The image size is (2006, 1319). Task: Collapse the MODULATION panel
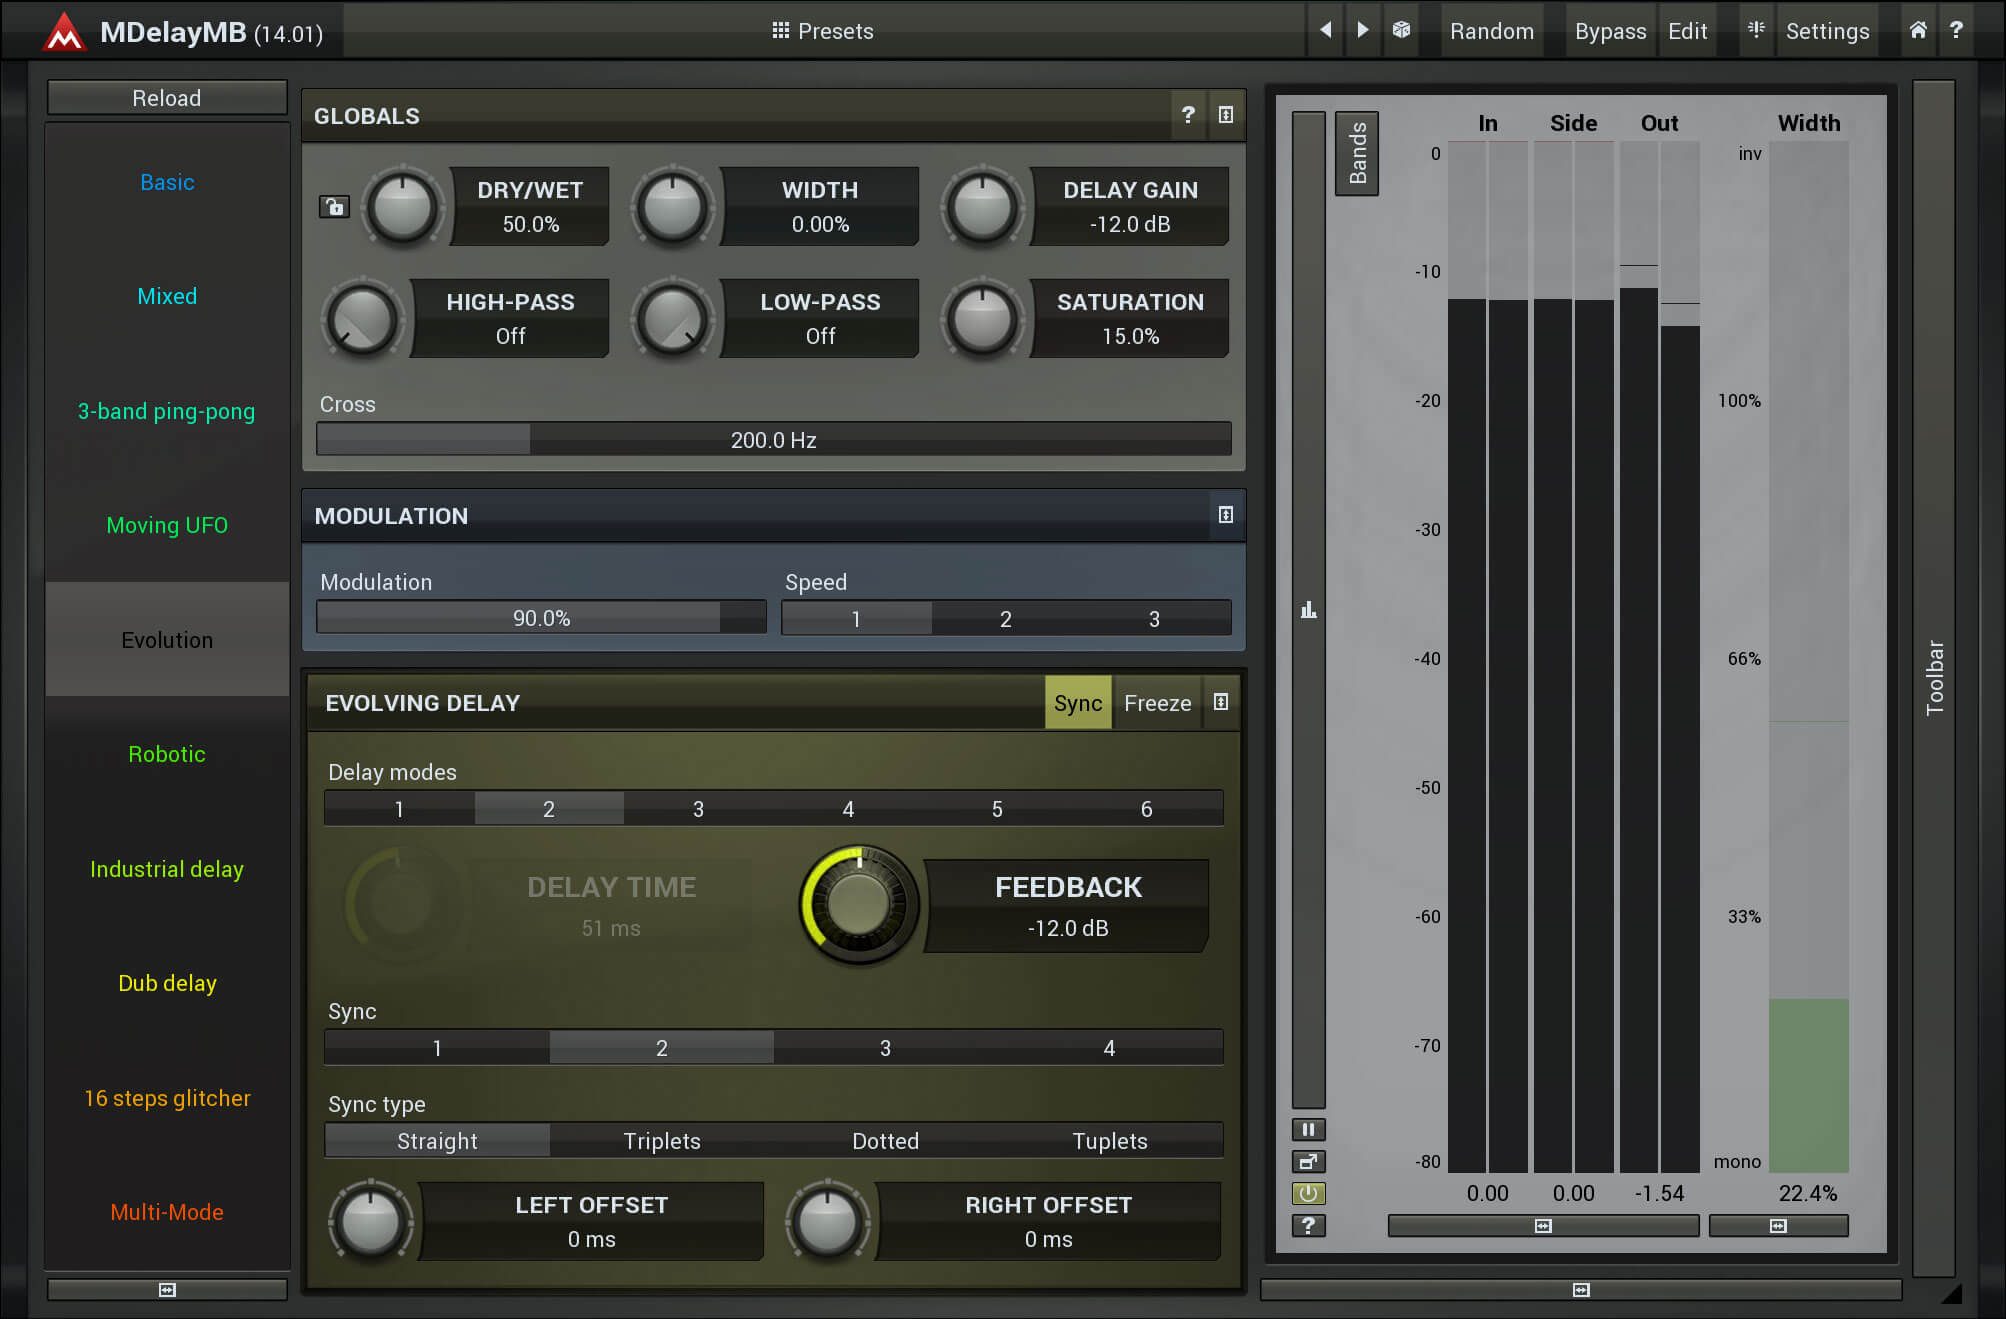pyautogui.click(x=1226, y=515)
